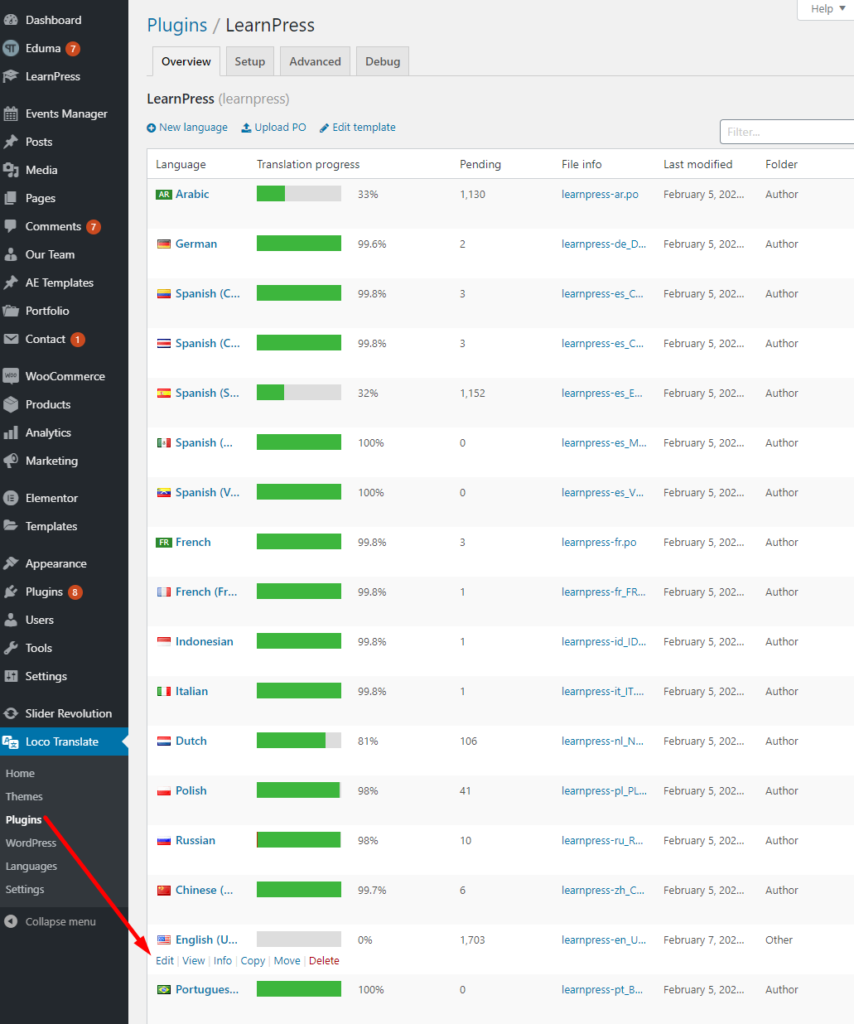Click the pencil icon for Edit template
This screenshot has width=854, height=1024.
(324, 128)
